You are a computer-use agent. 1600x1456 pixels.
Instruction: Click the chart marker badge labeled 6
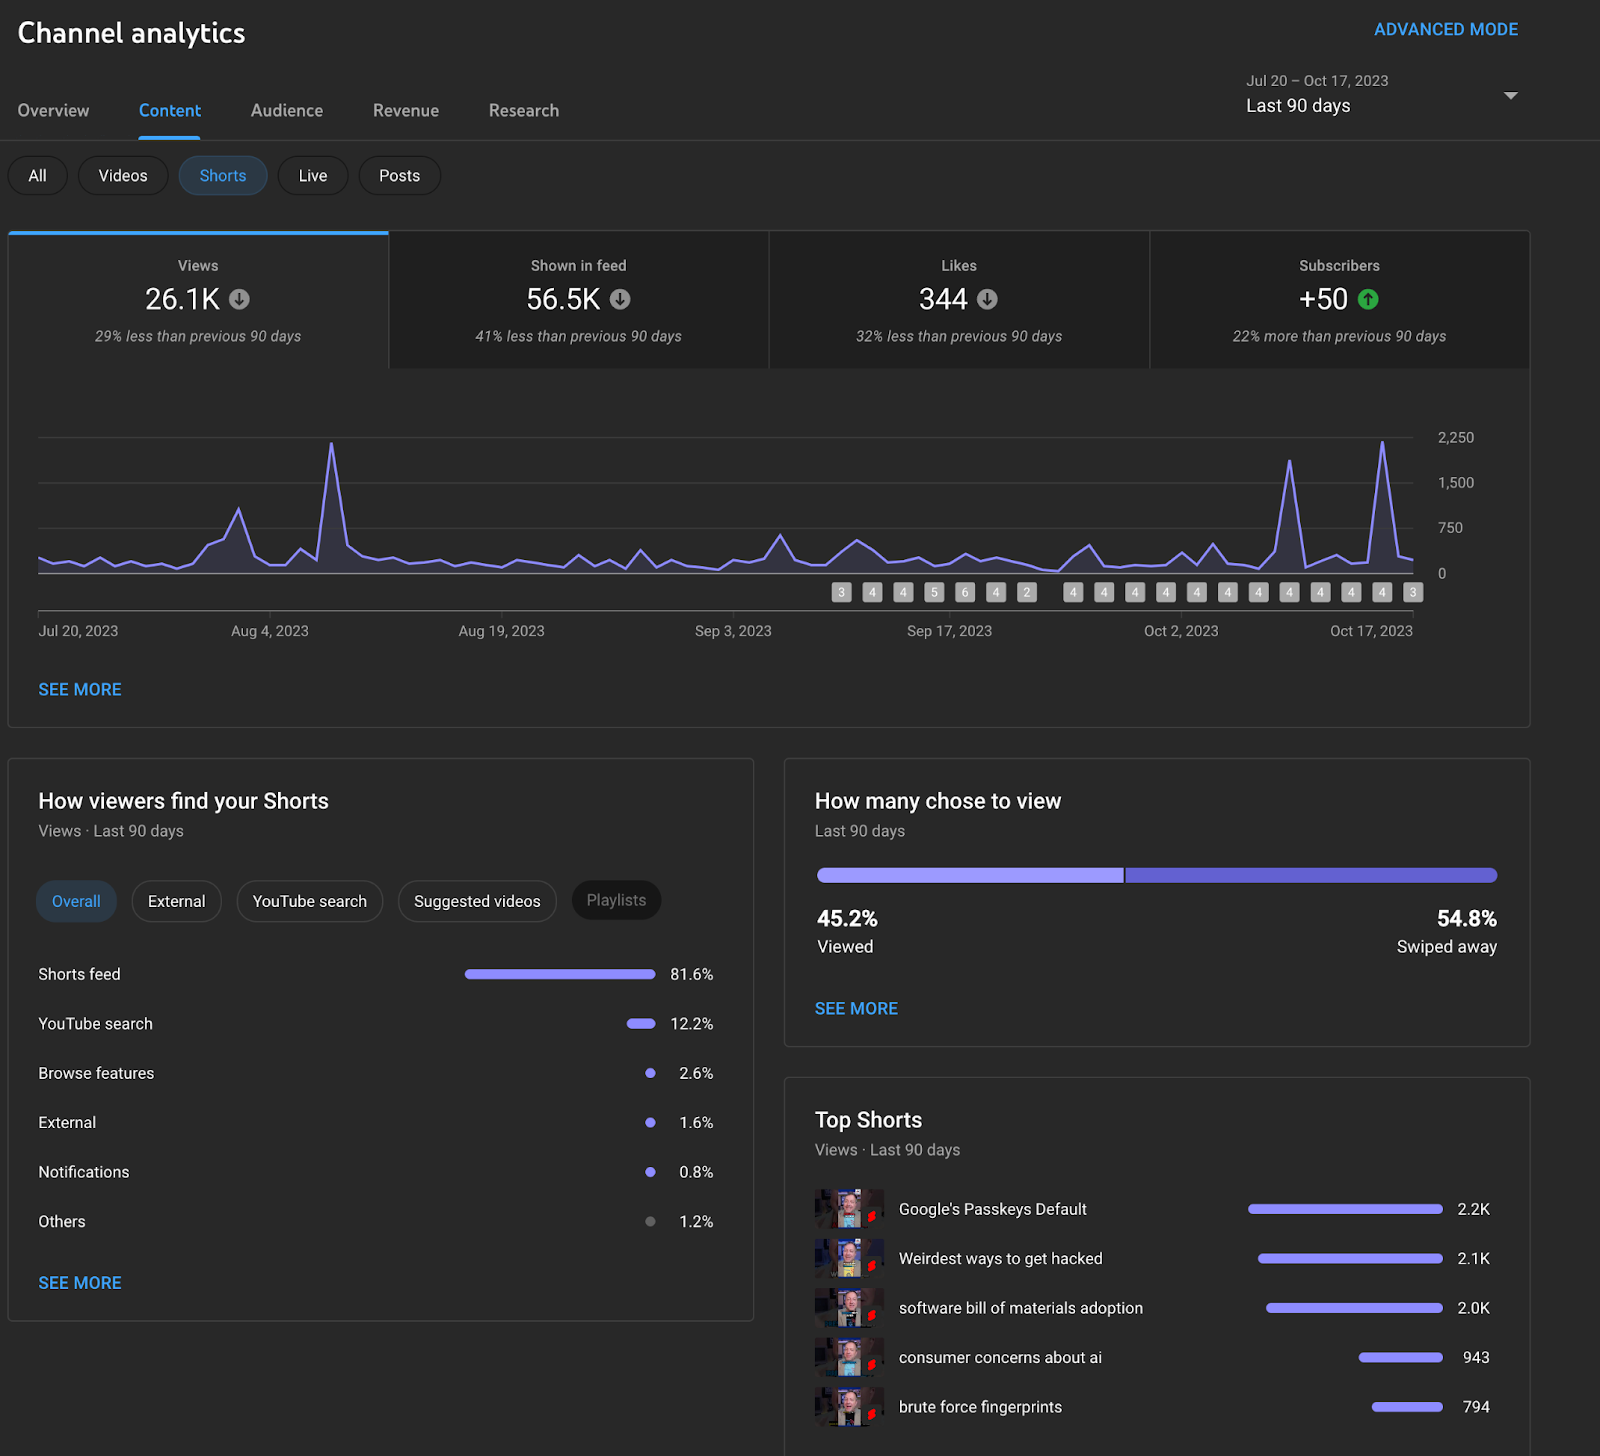[965, 592]
